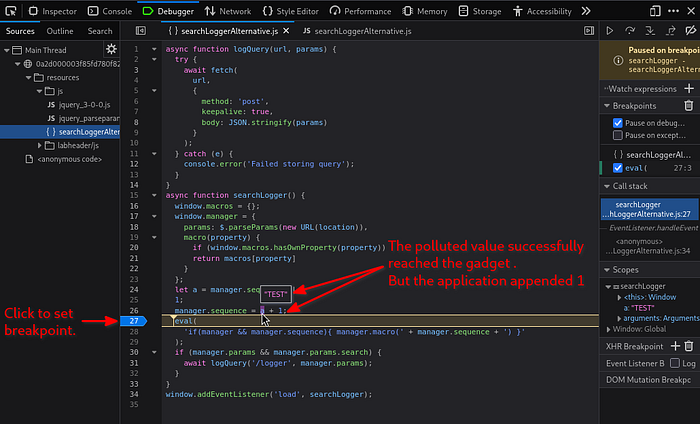Open the Accessibility panel
Image resolution: width=700 pixels, height=424 pixels.
click(x=542, y=11)
